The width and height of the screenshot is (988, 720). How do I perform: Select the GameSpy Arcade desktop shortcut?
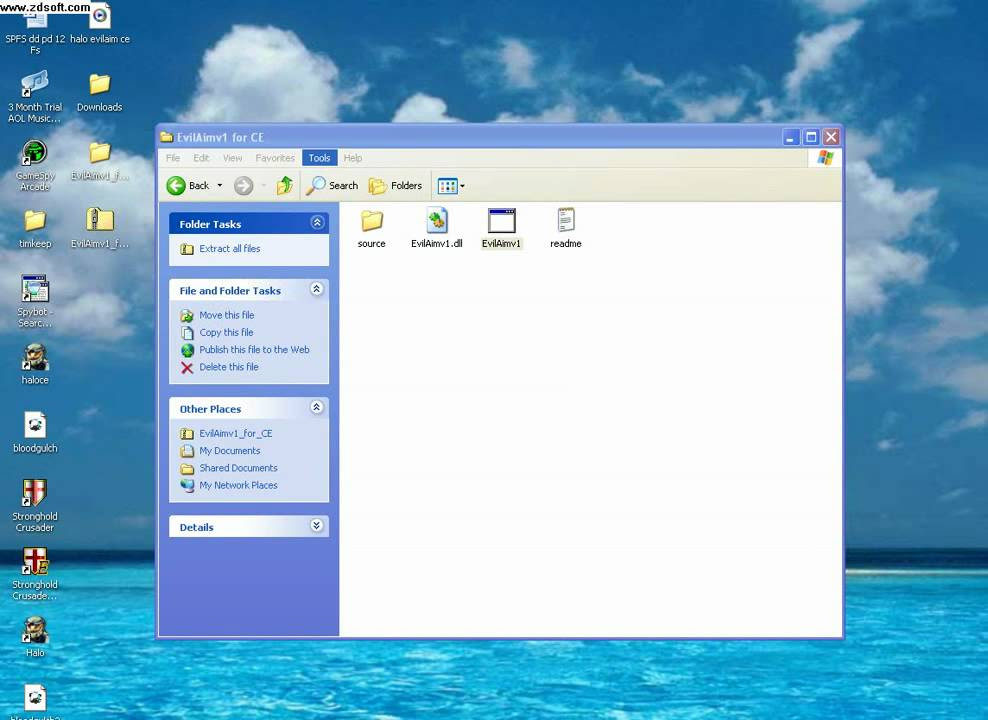point(35,165)
